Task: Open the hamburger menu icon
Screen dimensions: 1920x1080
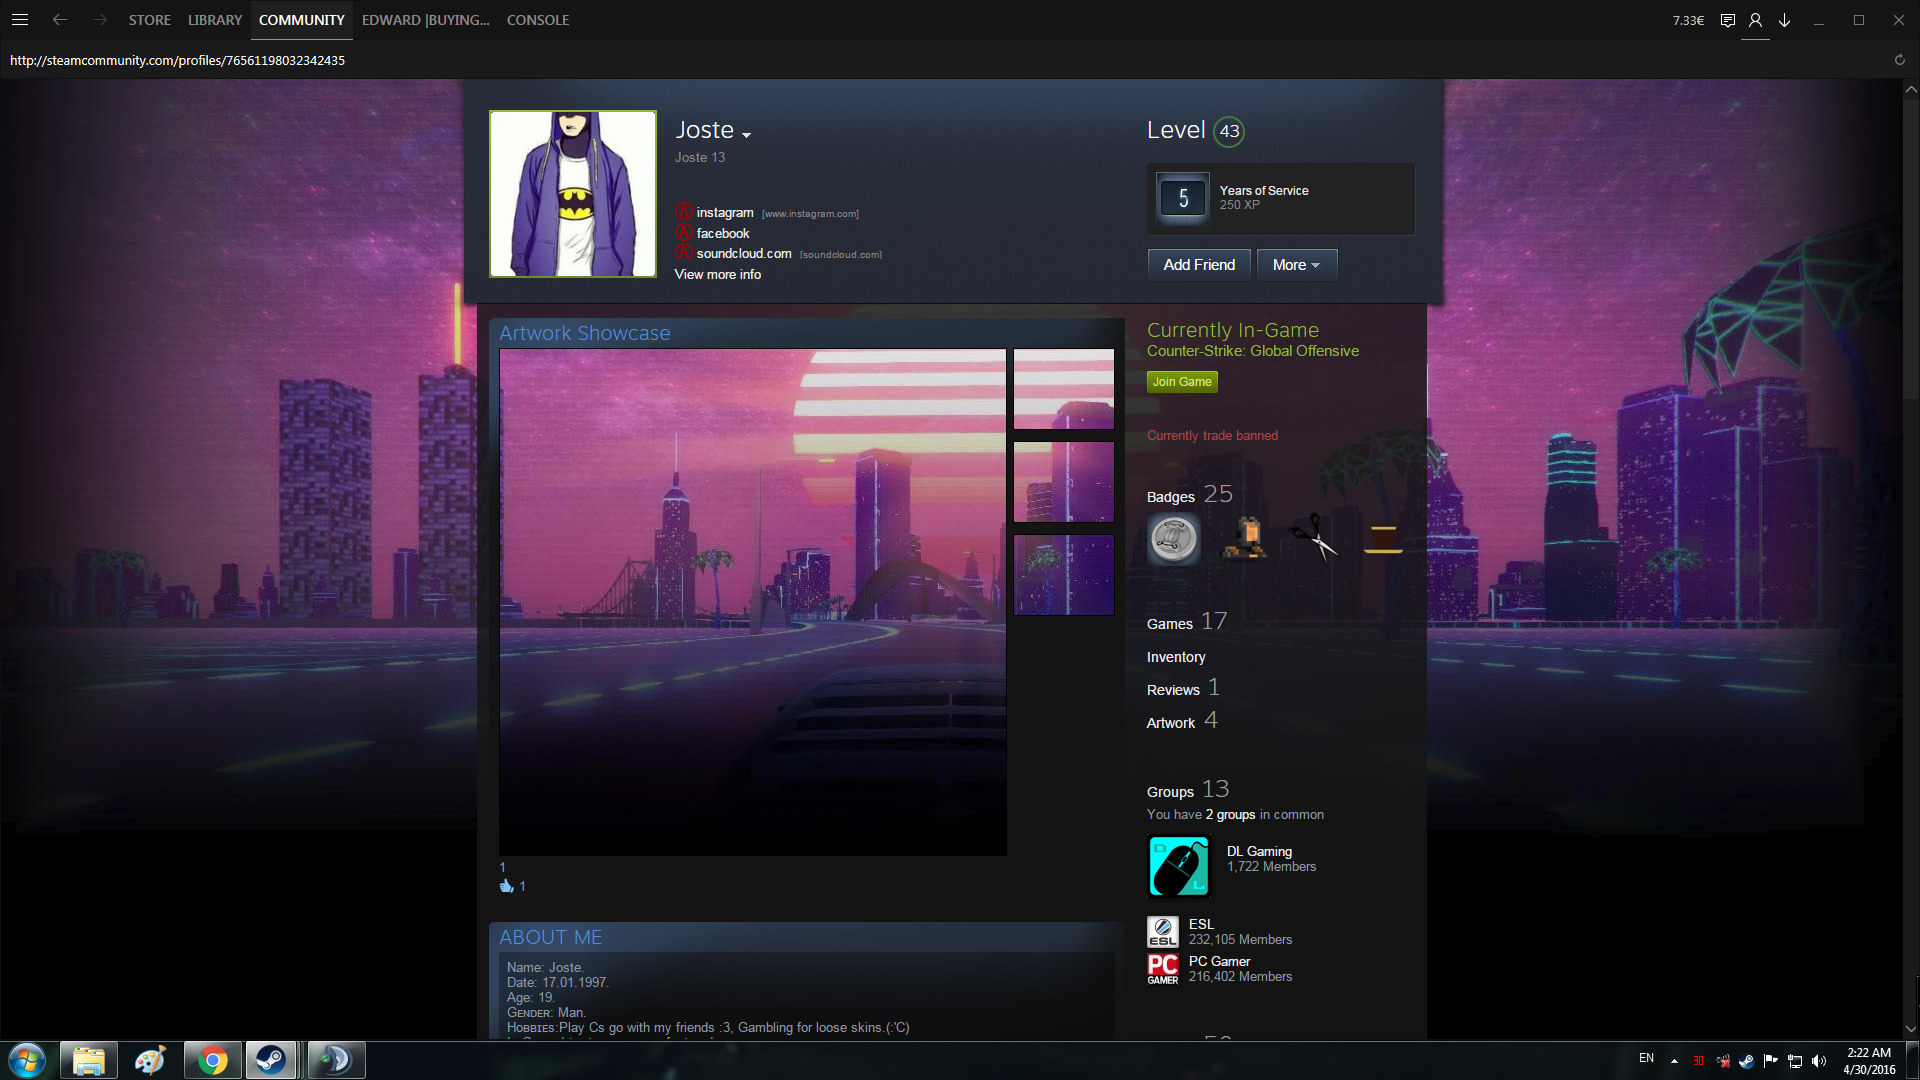Action: [19, 20]
